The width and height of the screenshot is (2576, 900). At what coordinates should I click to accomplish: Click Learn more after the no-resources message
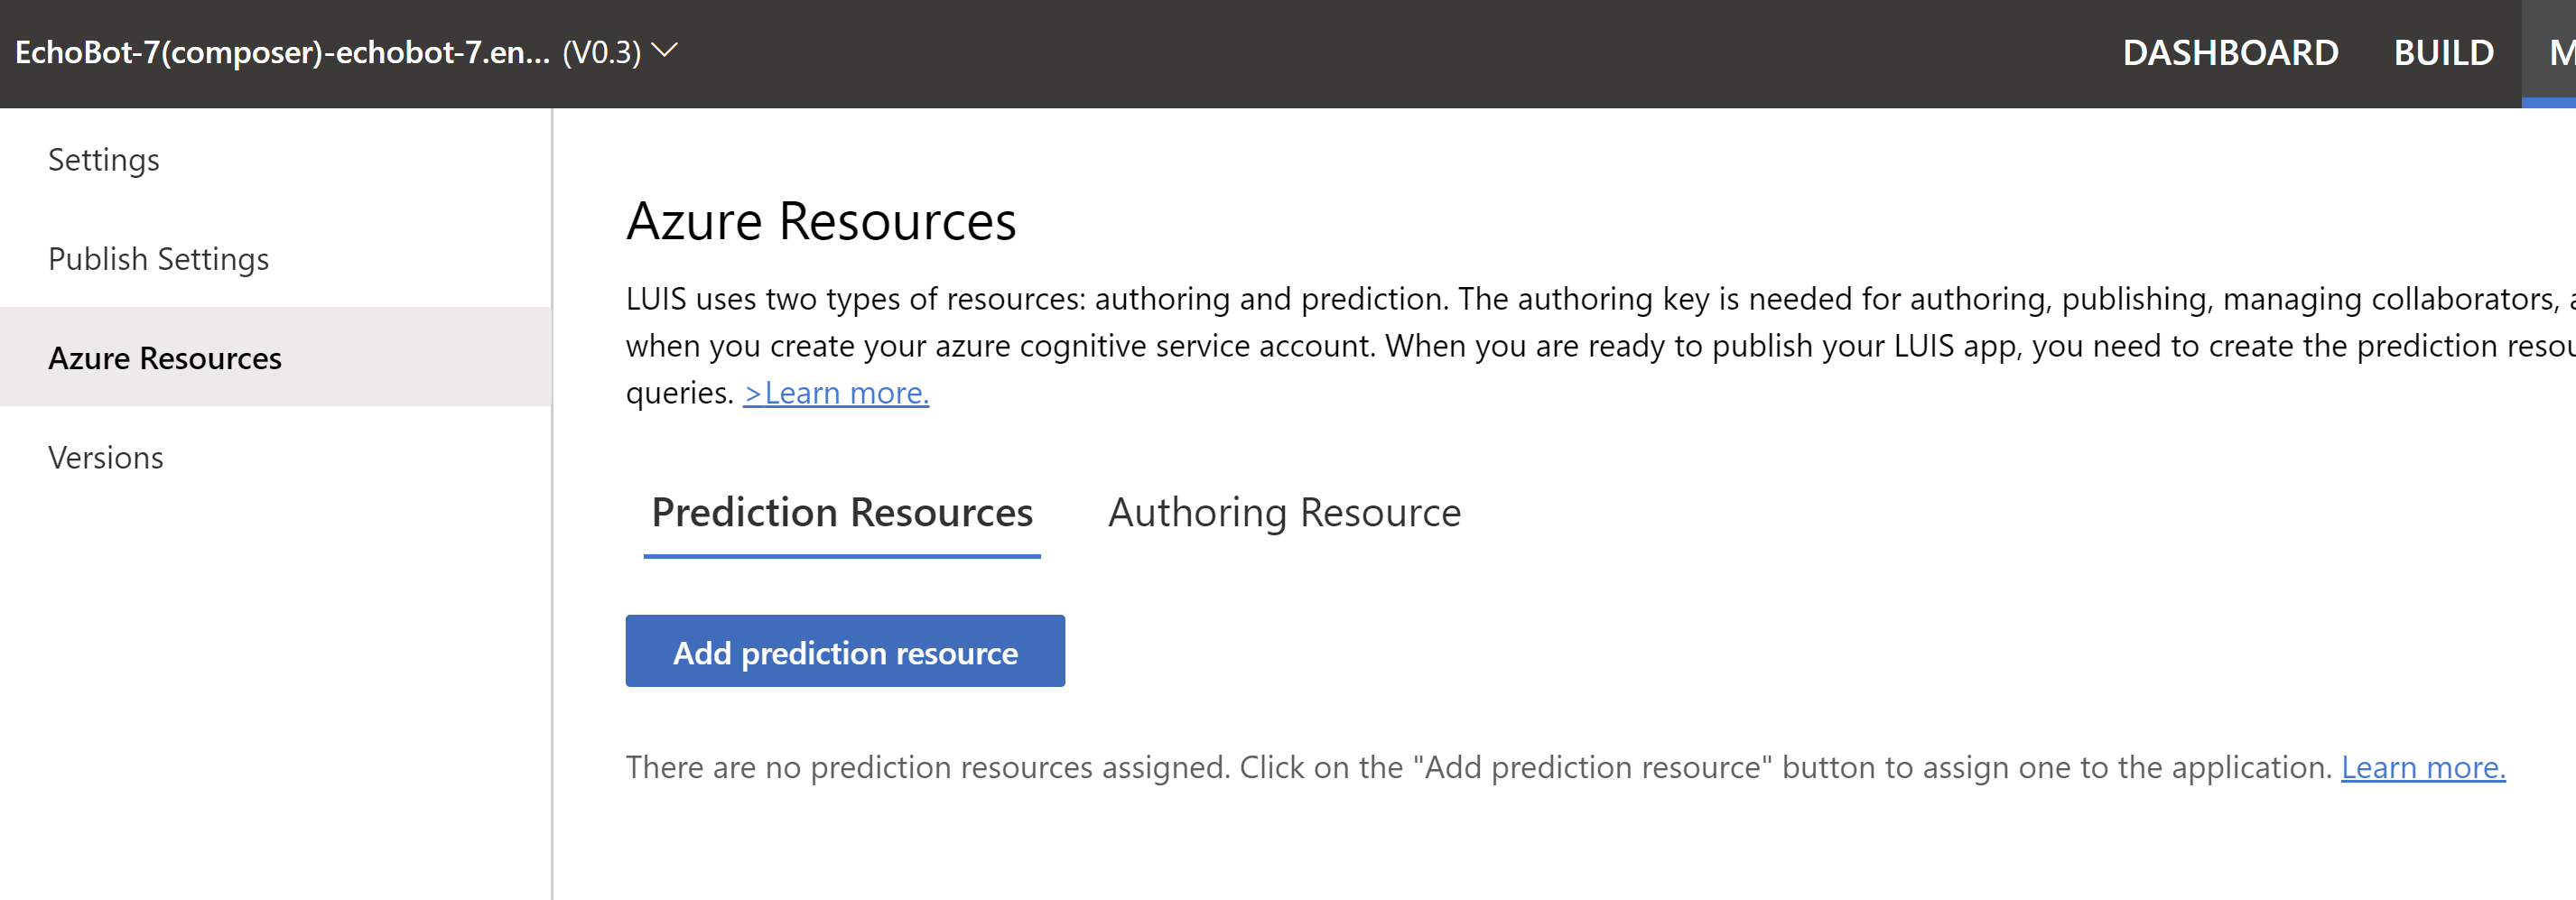point(2425,767)
